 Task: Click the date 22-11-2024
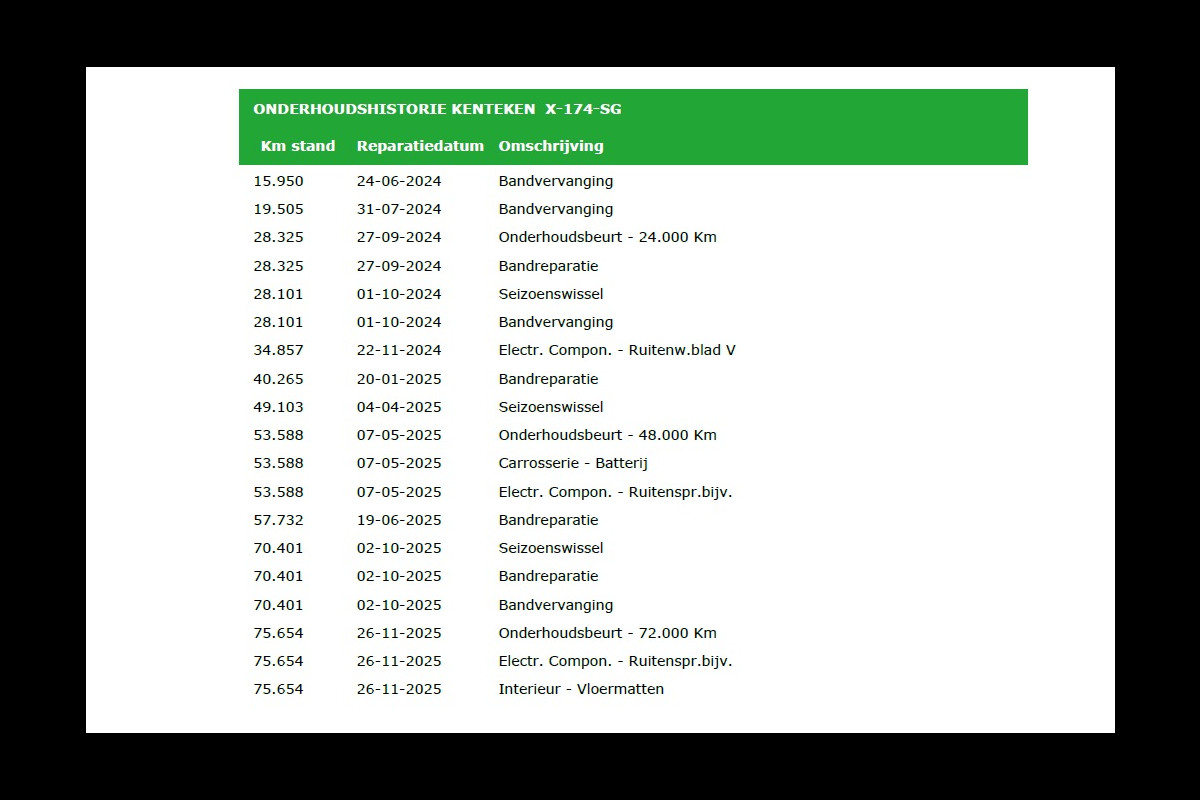(399, 351)
